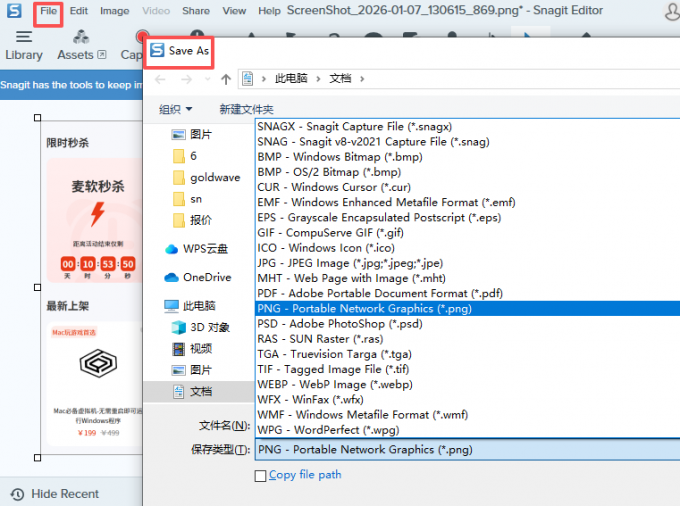This screenshot has height=506, width=680.
Task: Choose ICO Windows Icon format
Action: pyautogui.click(x=468, y=248)
